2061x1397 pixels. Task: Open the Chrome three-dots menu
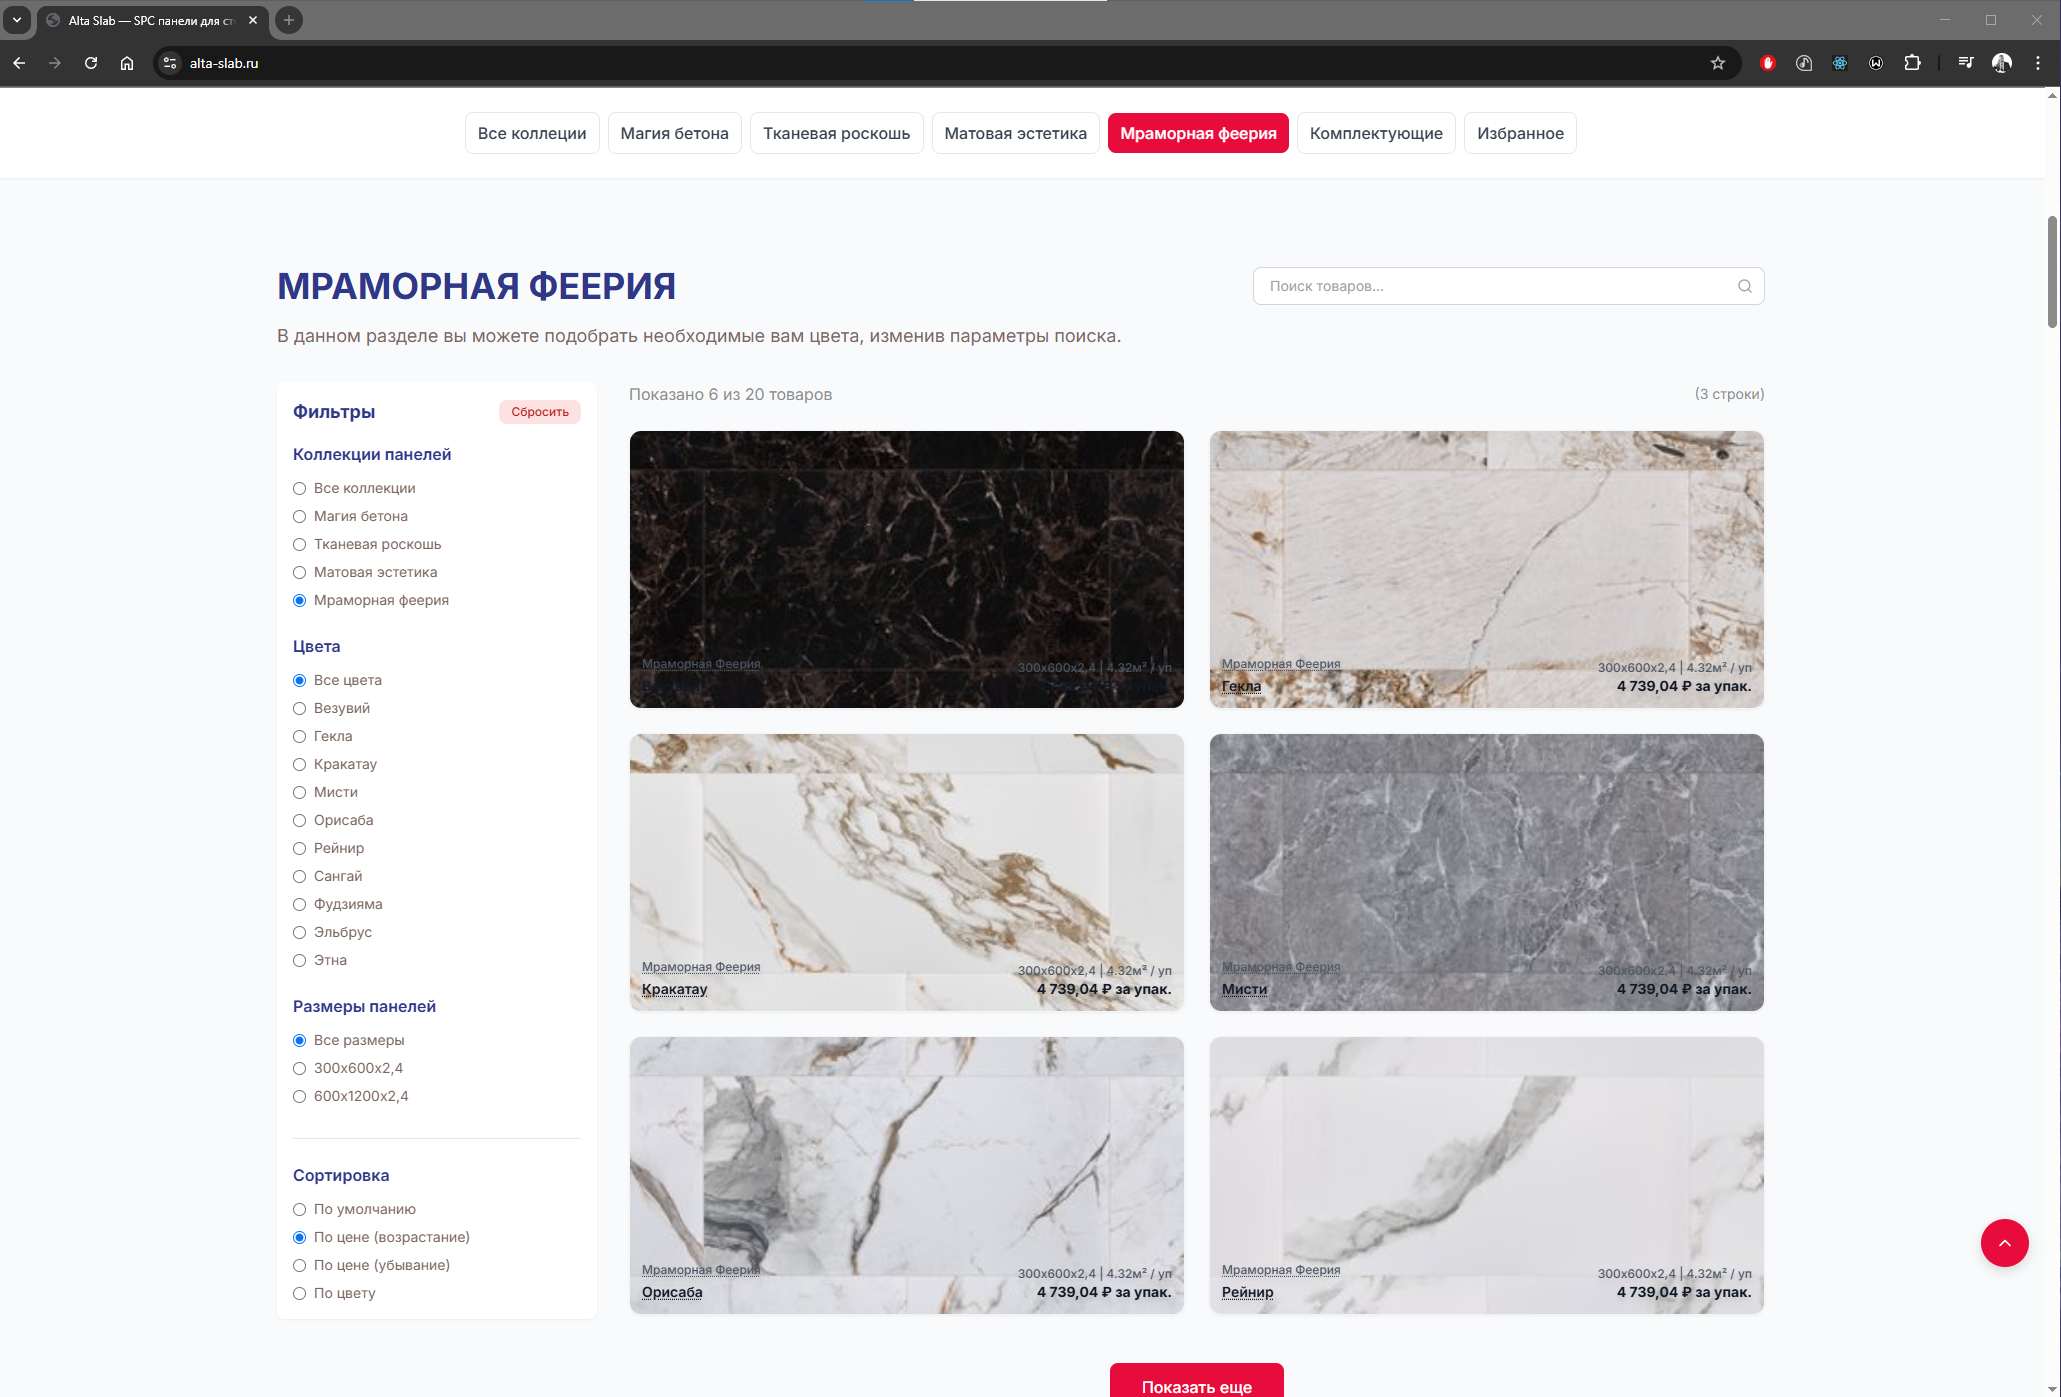pyautogui.click(x=2038, y=63)
